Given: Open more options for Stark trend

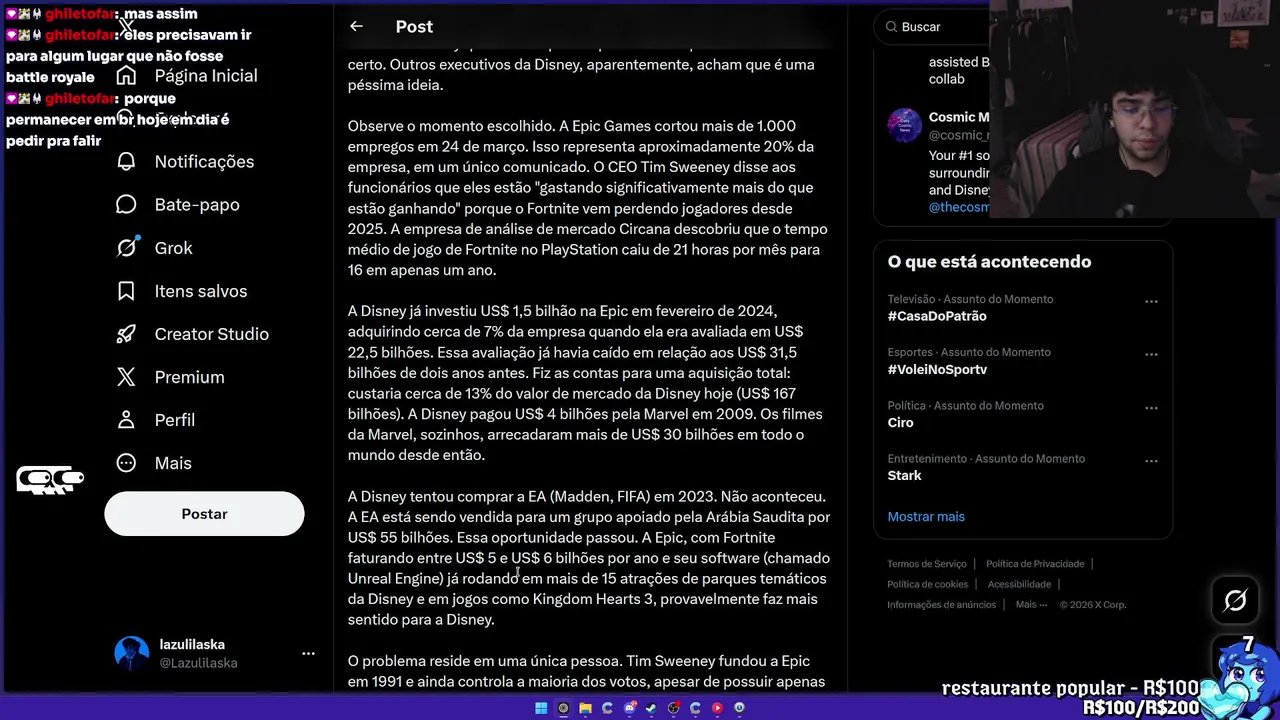Looking at the screenshot, I should click(x=1151, y=461).
